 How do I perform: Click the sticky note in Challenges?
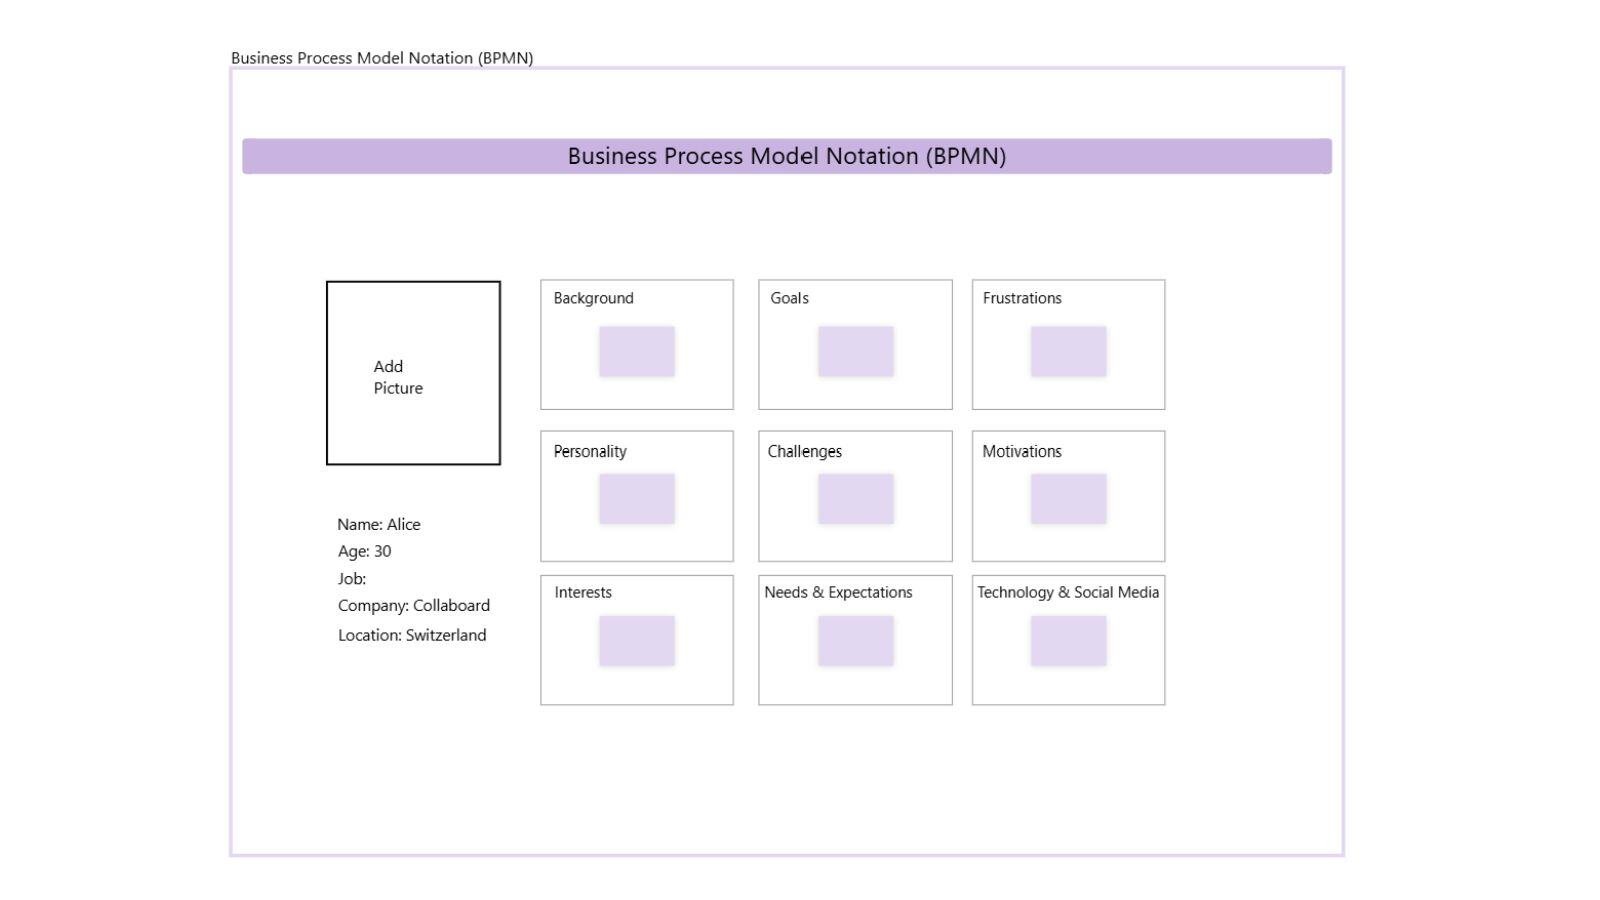(x=856, y=499)
